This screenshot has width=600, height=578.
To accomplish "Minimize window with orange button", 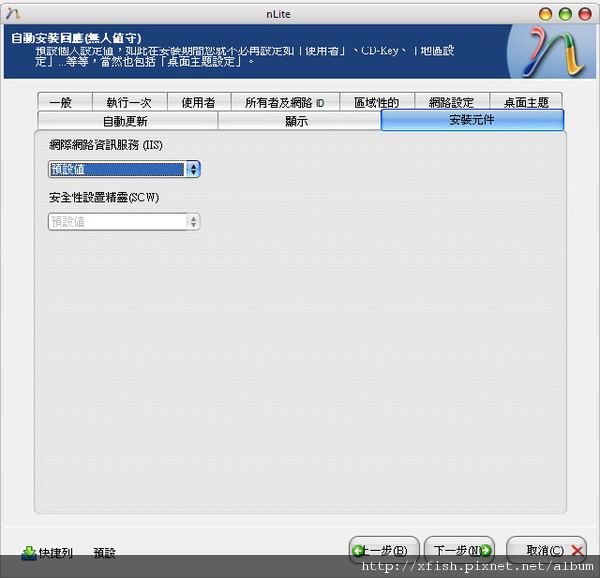I will [x=545, y=14].
